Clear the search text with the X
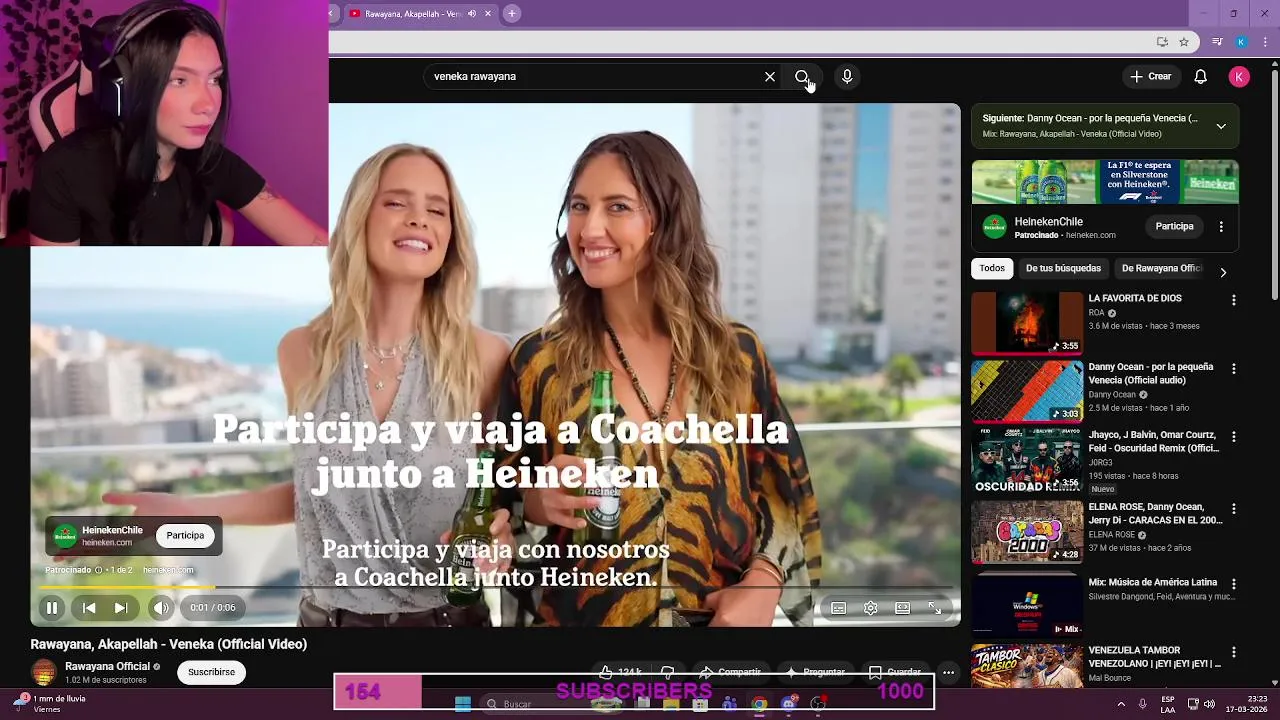The image size is (1280, 720). (770, 77)
